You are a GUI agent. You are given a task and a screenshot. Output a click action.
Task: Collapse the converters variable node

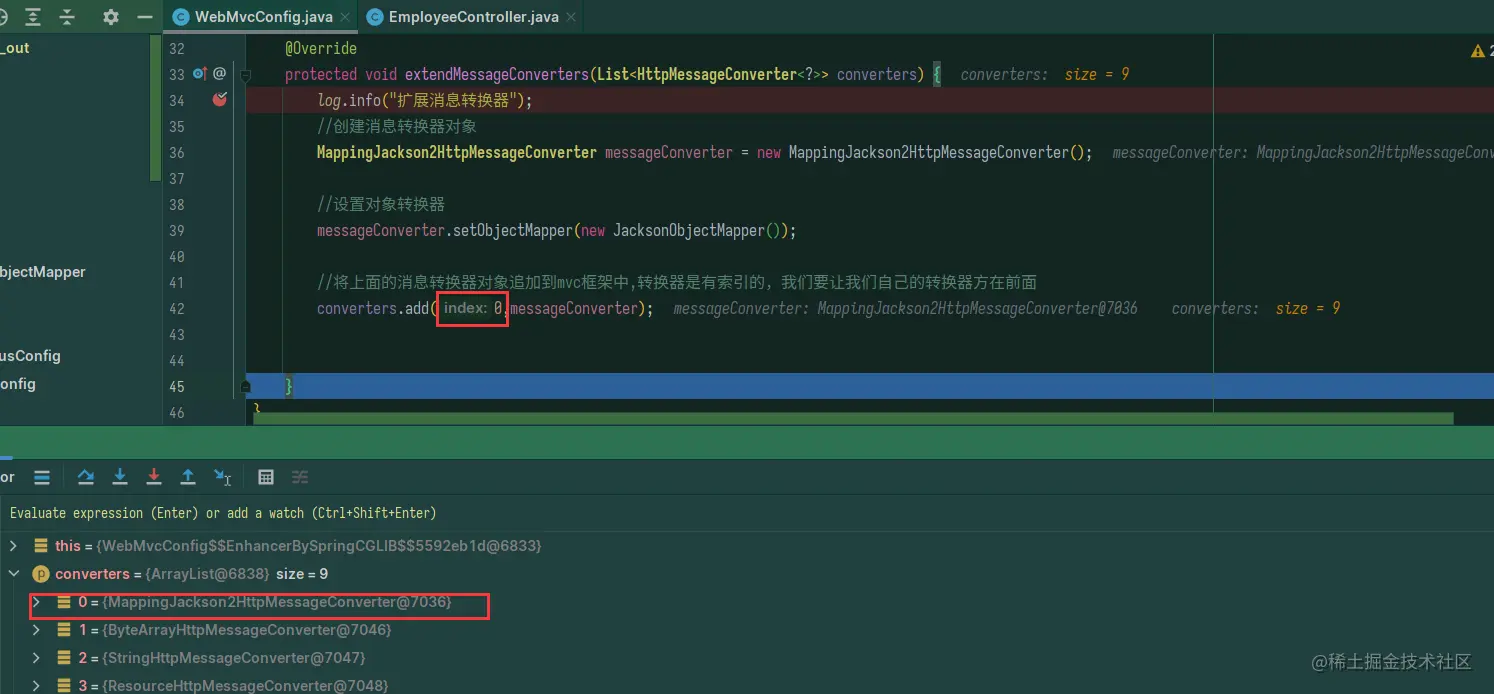click(13, 574)
